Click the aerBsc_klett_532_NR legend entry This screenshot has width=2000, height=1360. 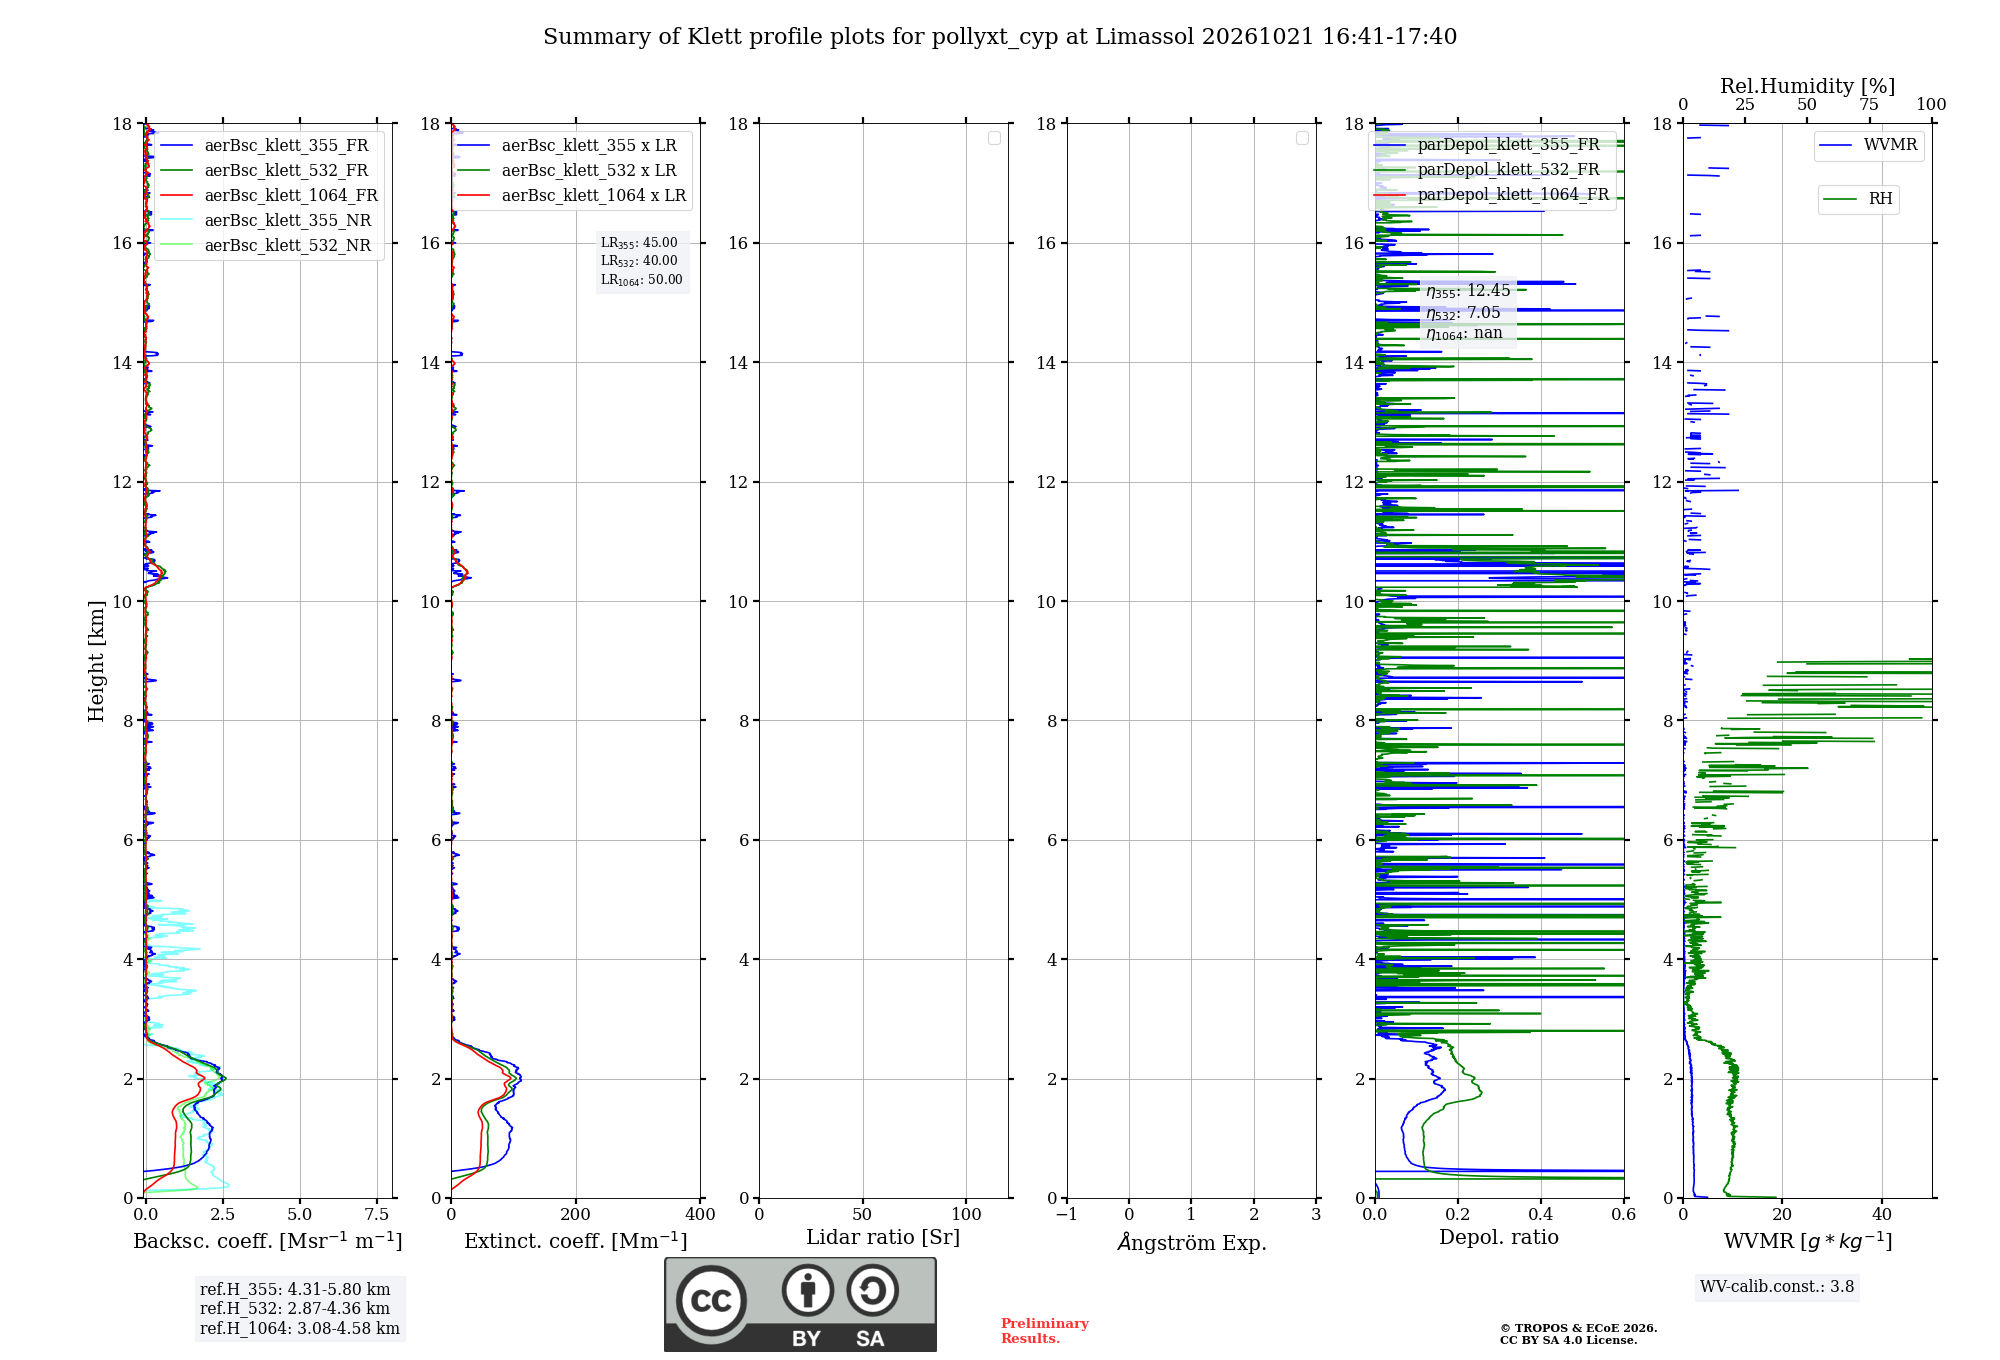(266, 245)
